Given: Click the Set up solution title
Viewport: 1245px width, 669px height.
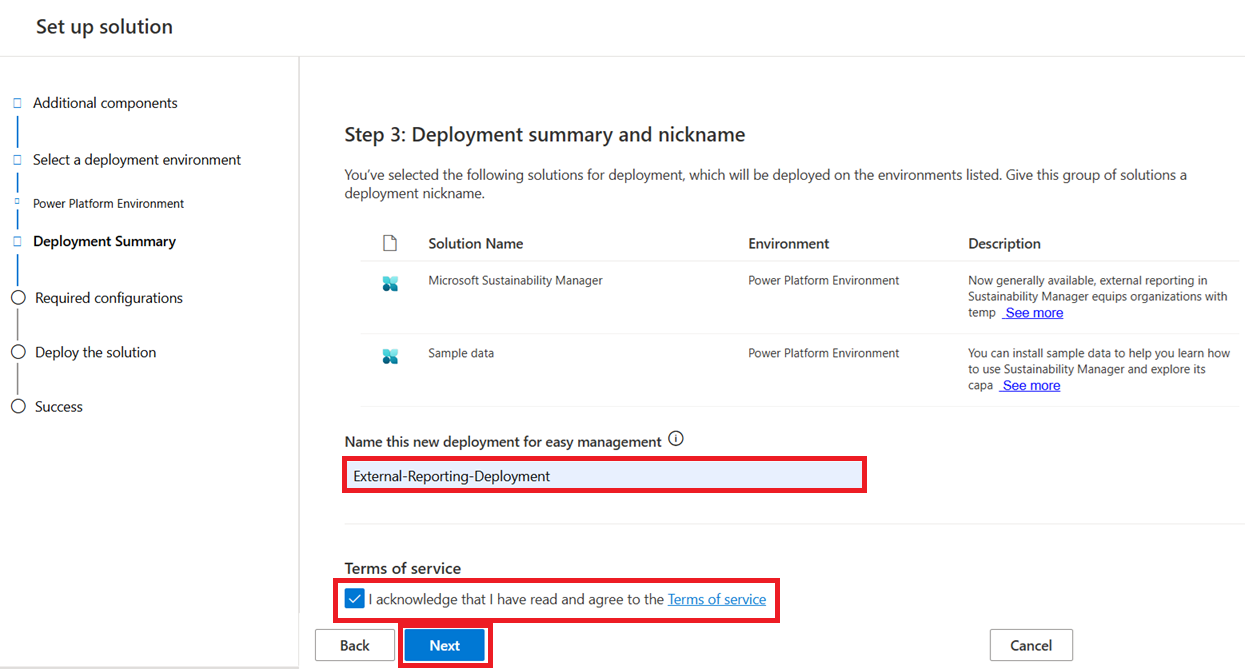Looking at the screenshot, I should [104, 27].
